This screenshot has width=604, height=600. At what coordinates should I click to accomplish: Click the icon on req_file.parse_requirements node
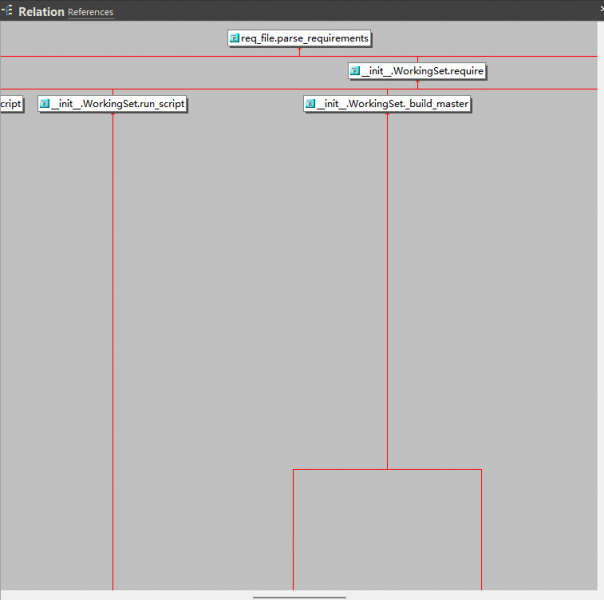(x=235, y=38)
